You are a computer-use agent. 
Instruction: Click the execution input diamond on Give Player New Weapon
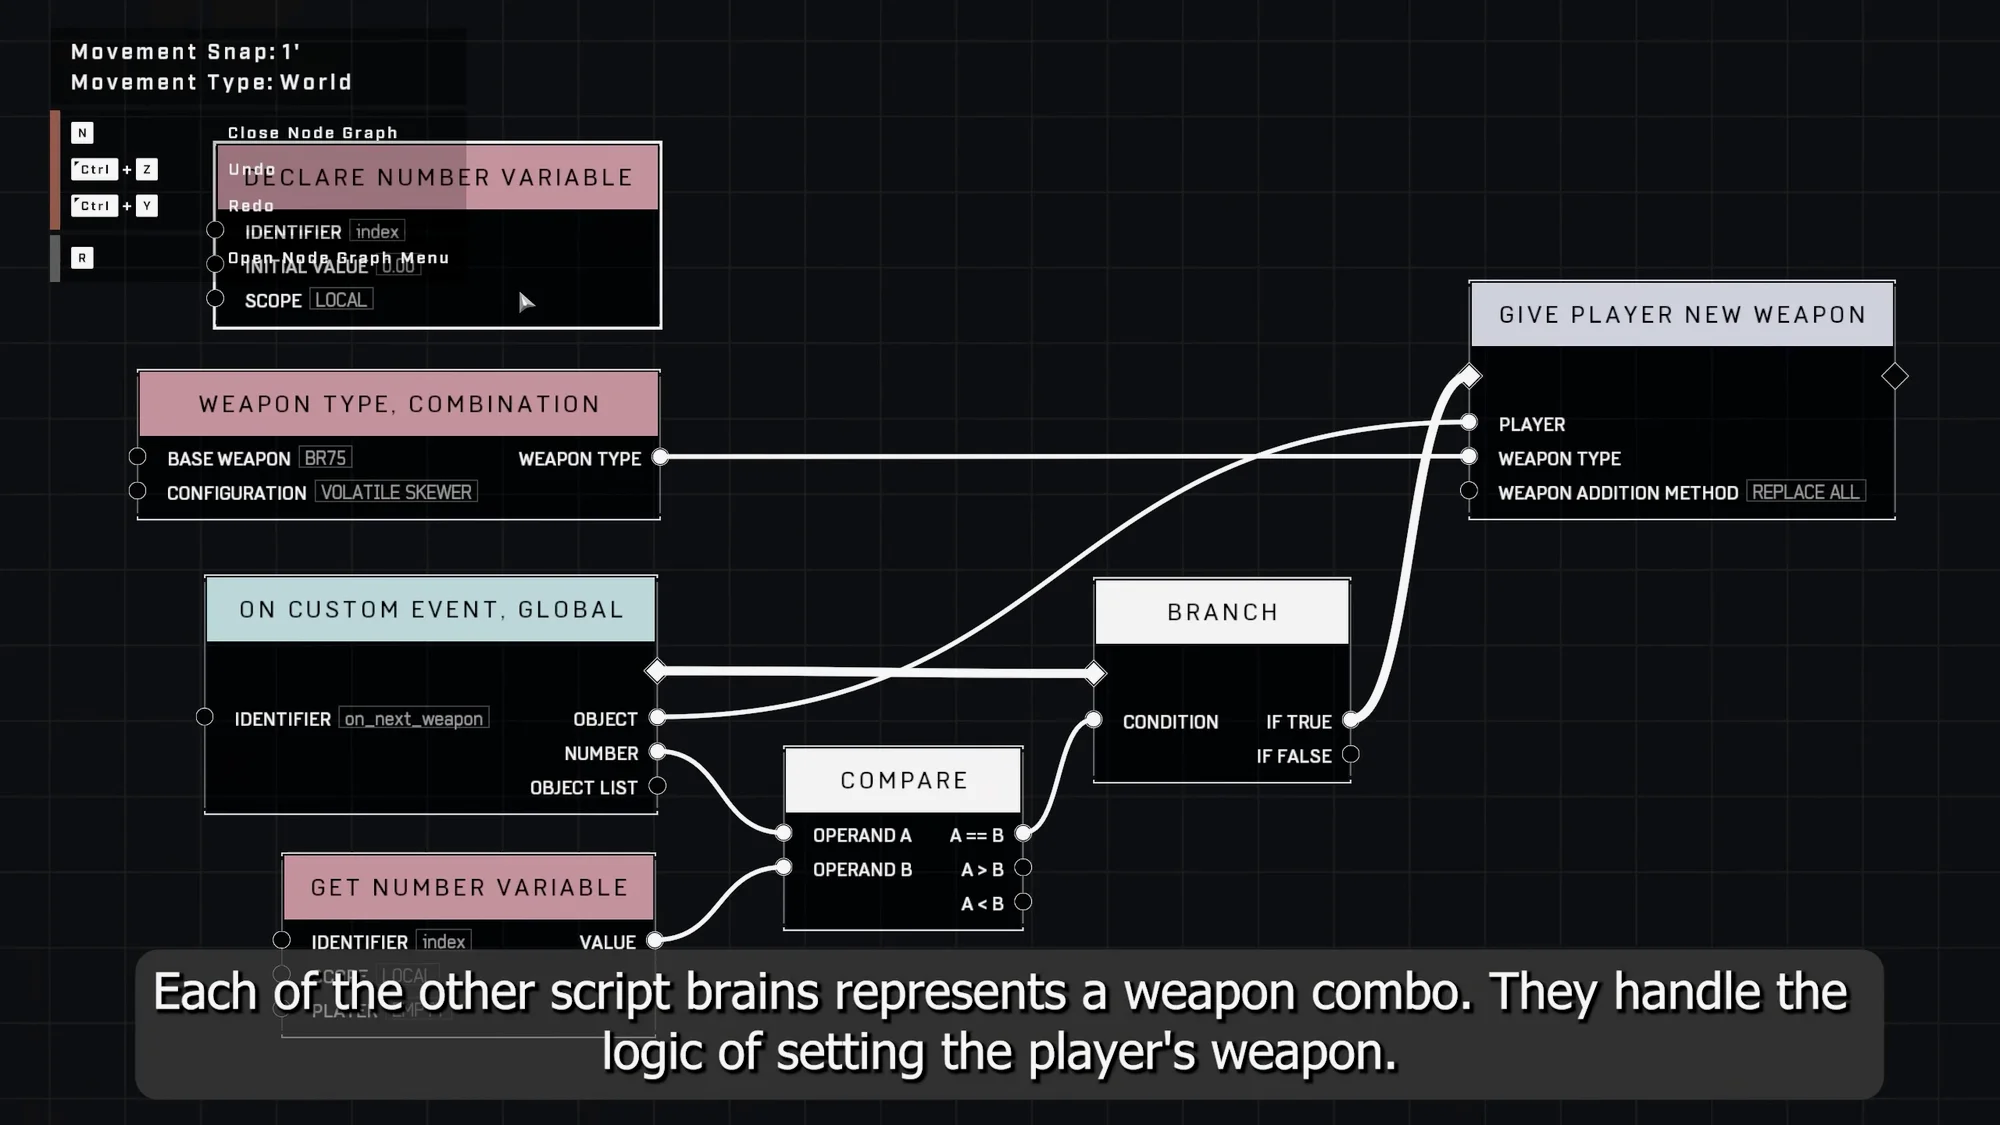[1469, 376]
